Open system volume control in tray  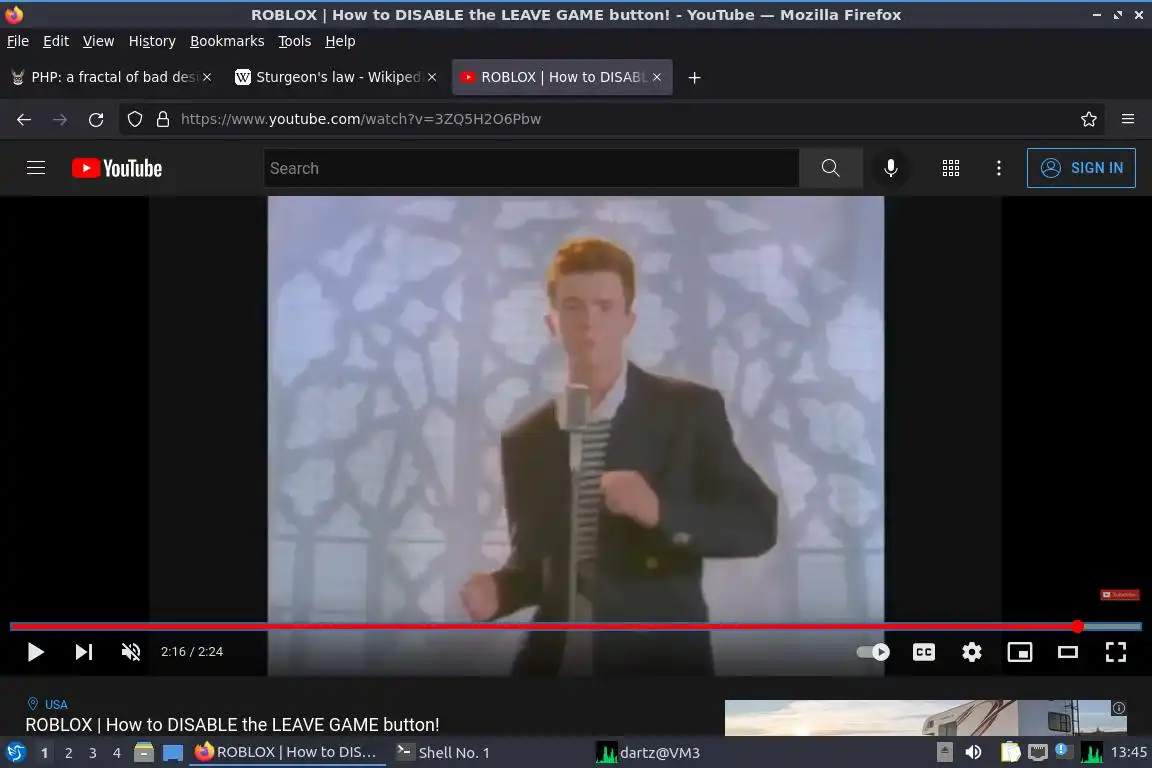973,753
